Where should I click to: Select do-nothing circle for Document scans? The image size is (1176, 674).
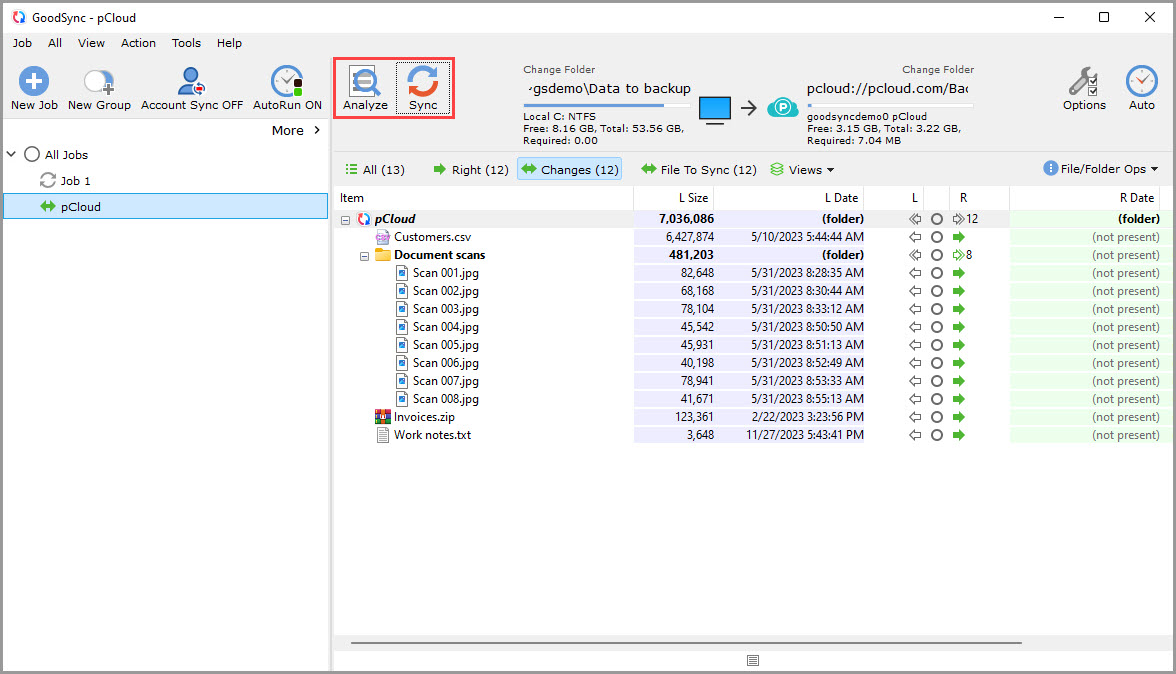pyautogui.click(x=937, y=255)
